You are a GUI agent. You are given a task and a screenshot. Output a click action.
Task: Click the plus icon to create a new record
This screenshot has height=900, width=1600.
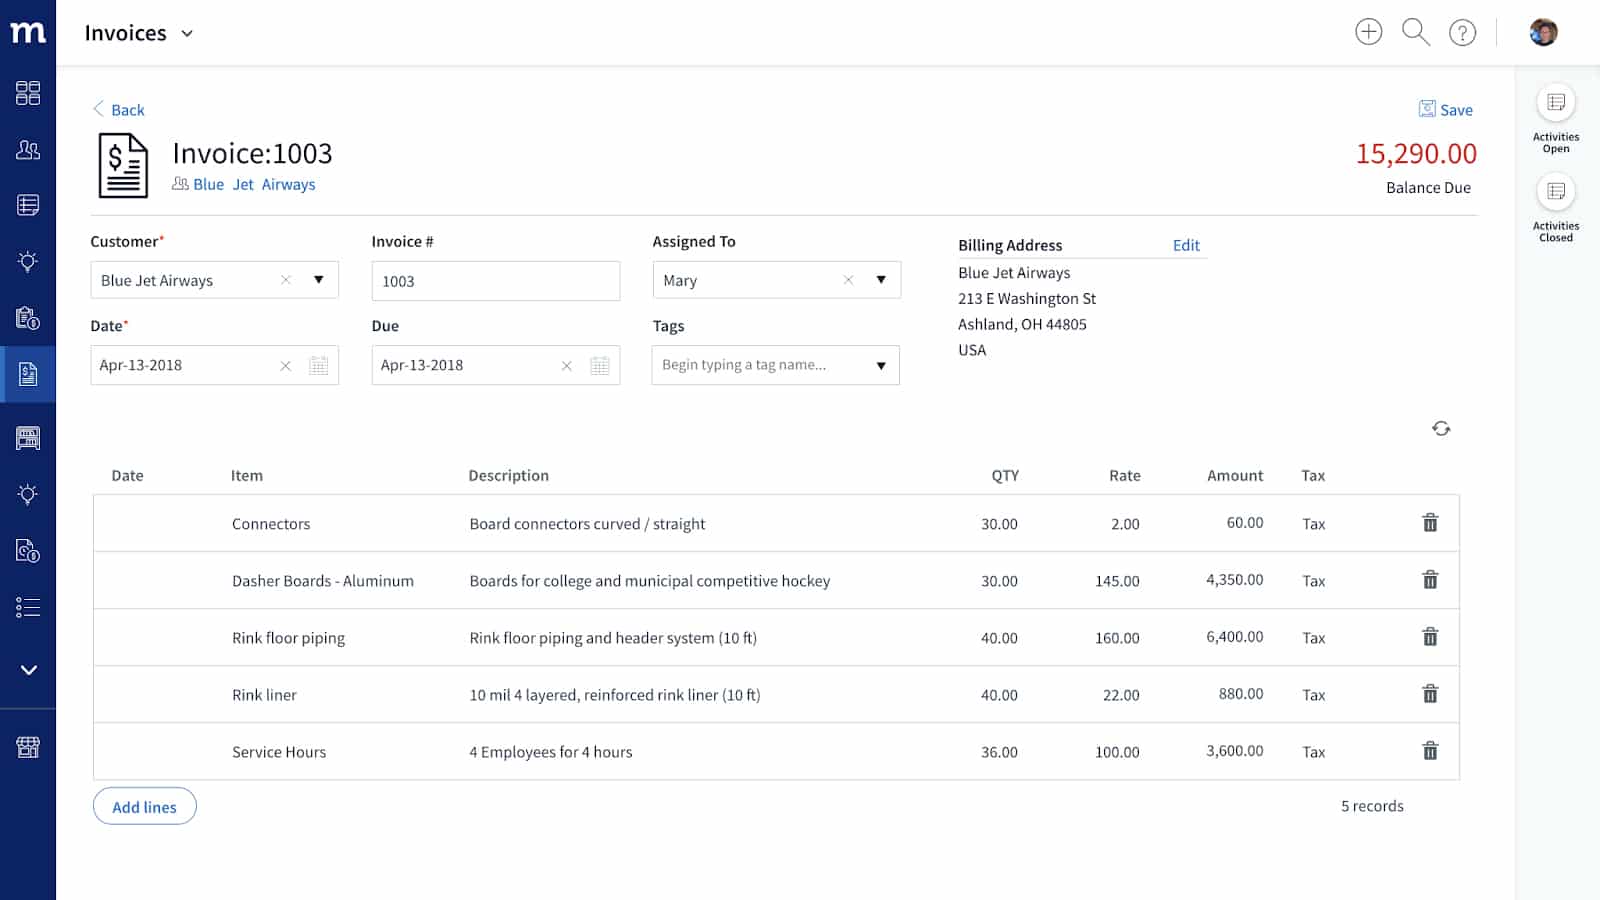point(1367,31)
